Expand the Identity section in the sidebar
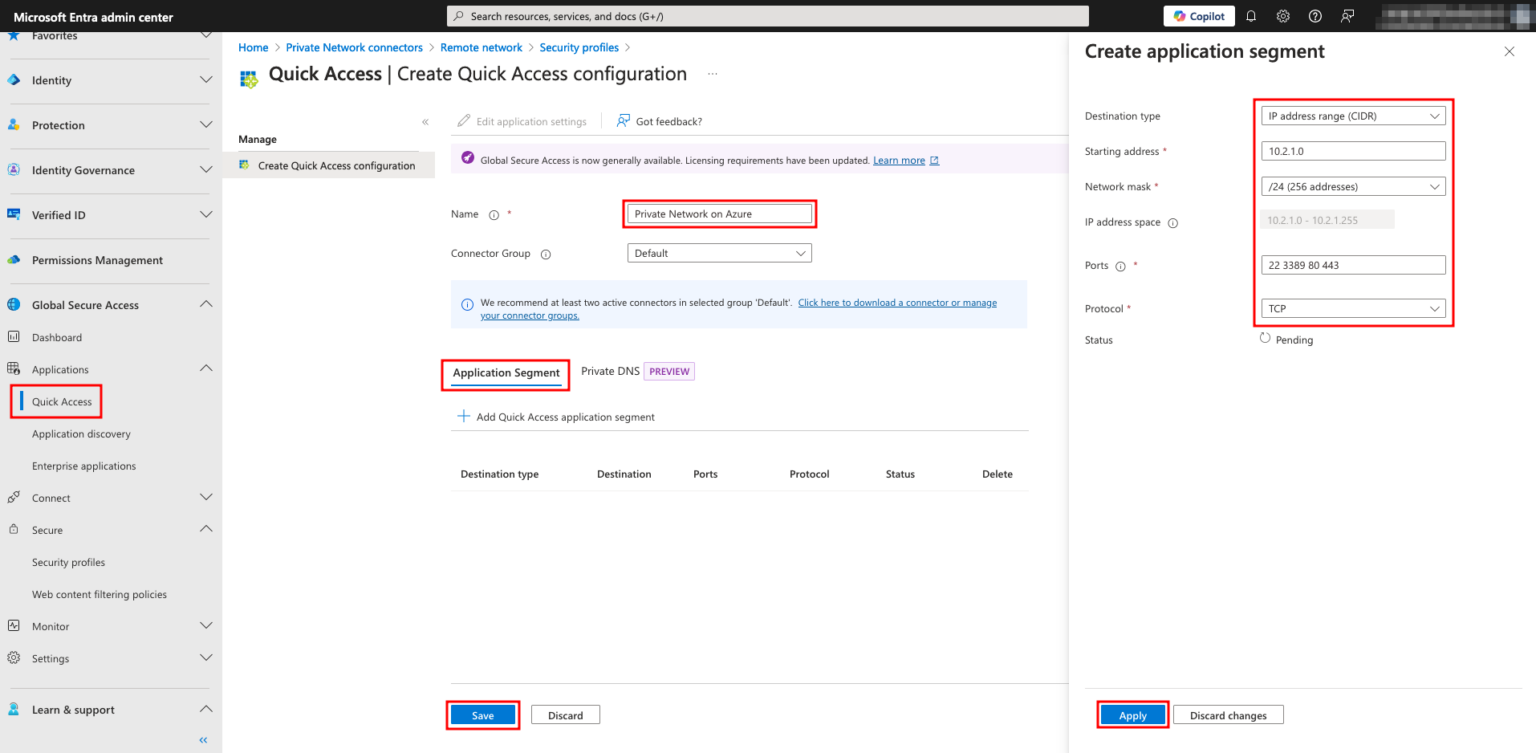The width and height of the screenshot is (1536, 753). point(206,80)
